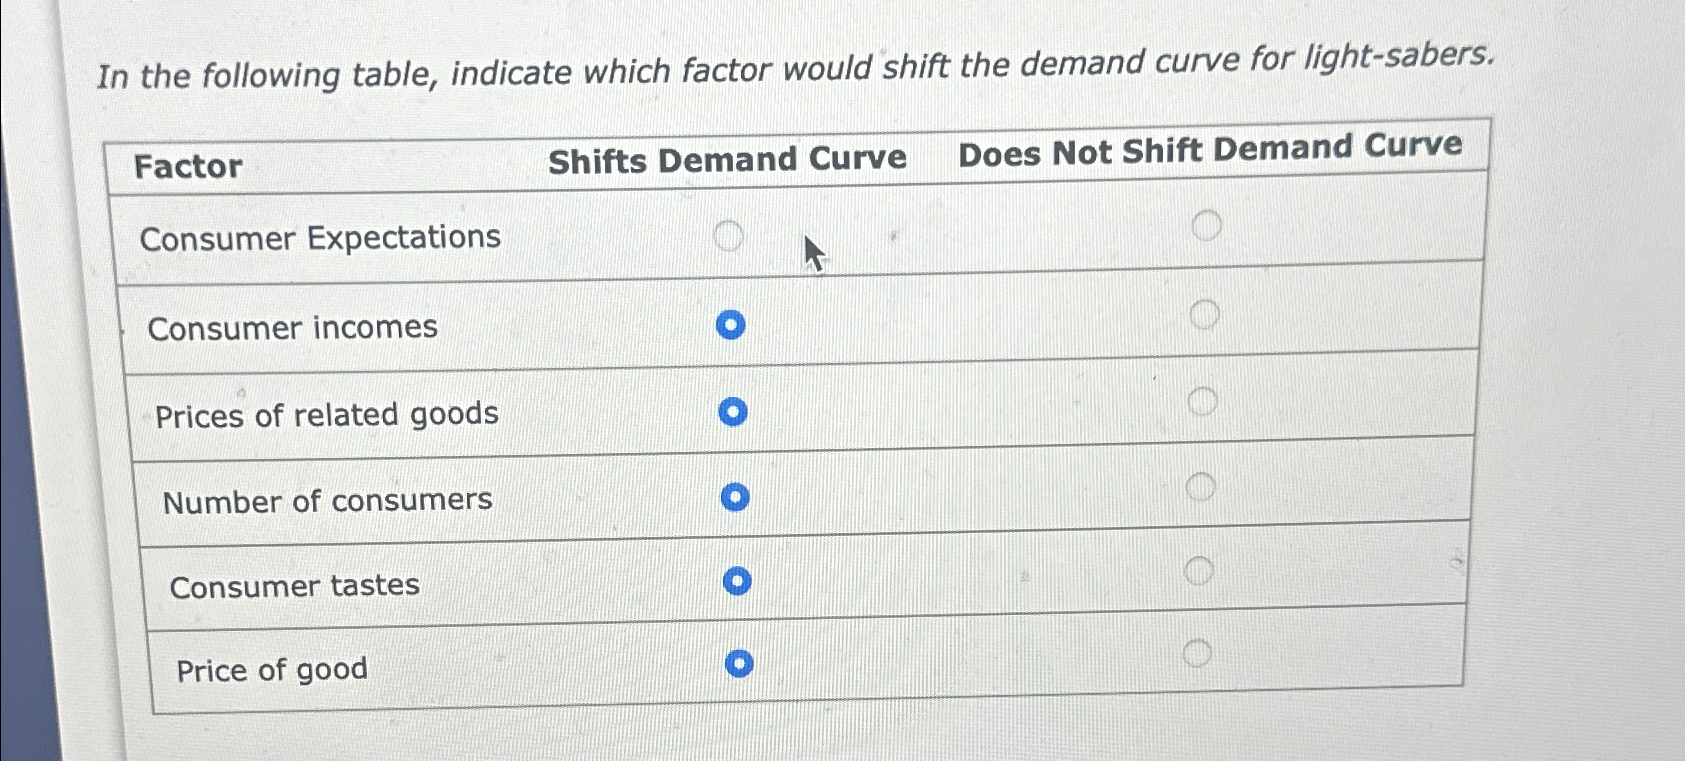The width and height of the screenshot is (1685, 761).
Task: Click the Consumer incomes row label
Action: 293,327
